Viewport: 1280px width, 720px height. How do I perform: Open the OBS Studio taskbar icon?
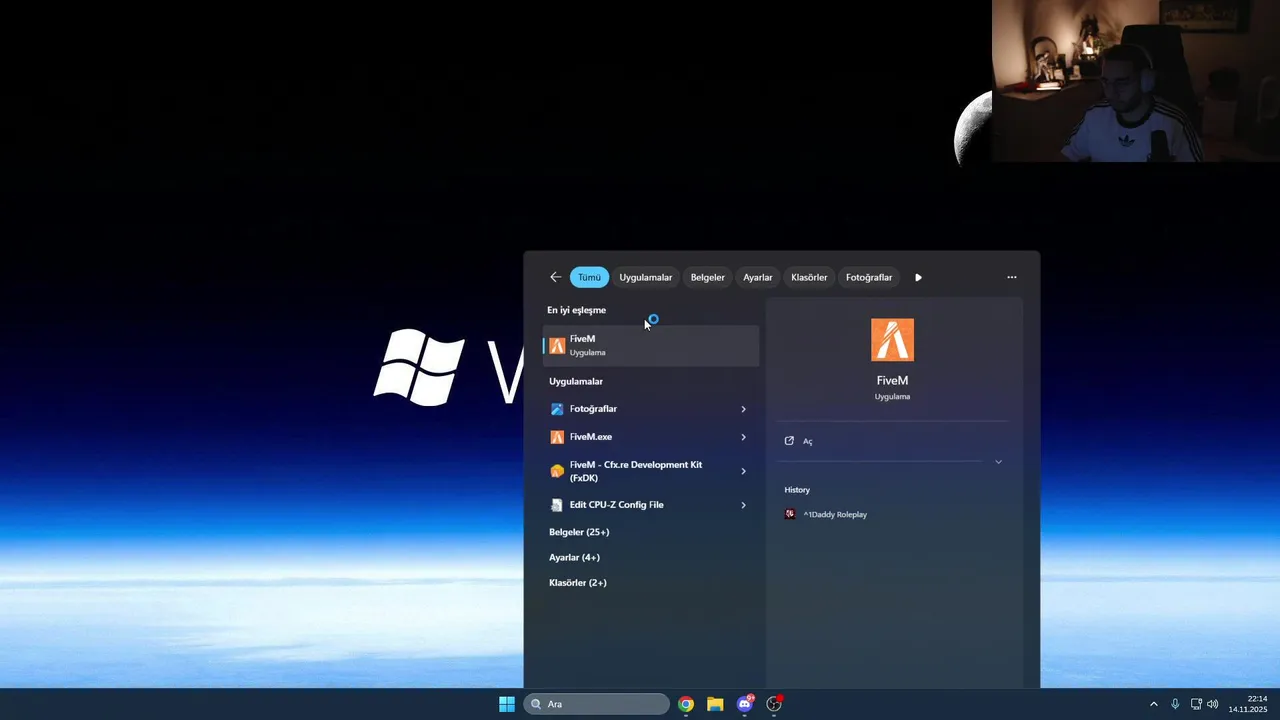point(774,704)
